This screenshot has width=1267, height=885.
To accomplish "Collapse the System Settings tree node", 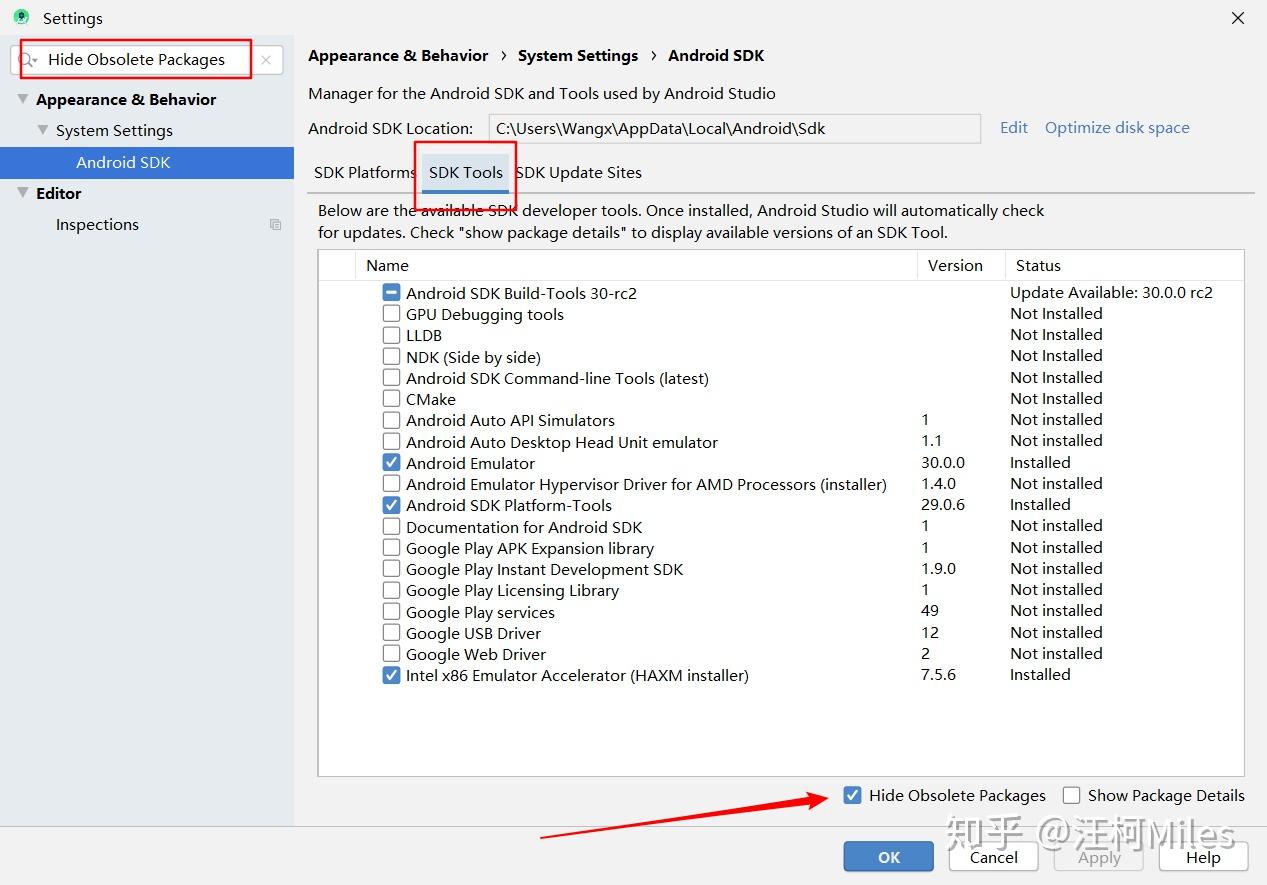I will 43,130.
